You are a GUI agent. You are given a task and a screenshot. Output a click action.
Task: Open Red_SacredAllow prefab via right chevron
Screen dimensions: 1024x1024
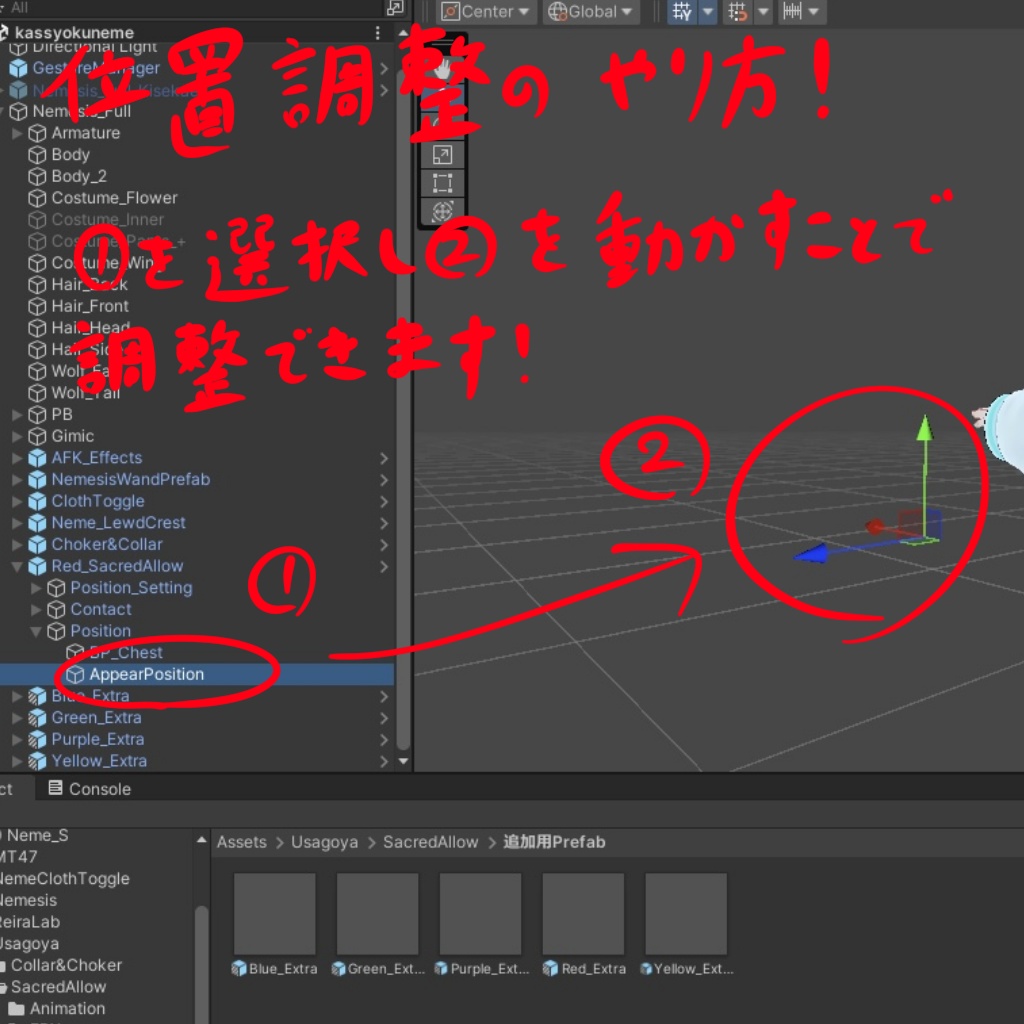pyautogui.click(x=384, y=567)
